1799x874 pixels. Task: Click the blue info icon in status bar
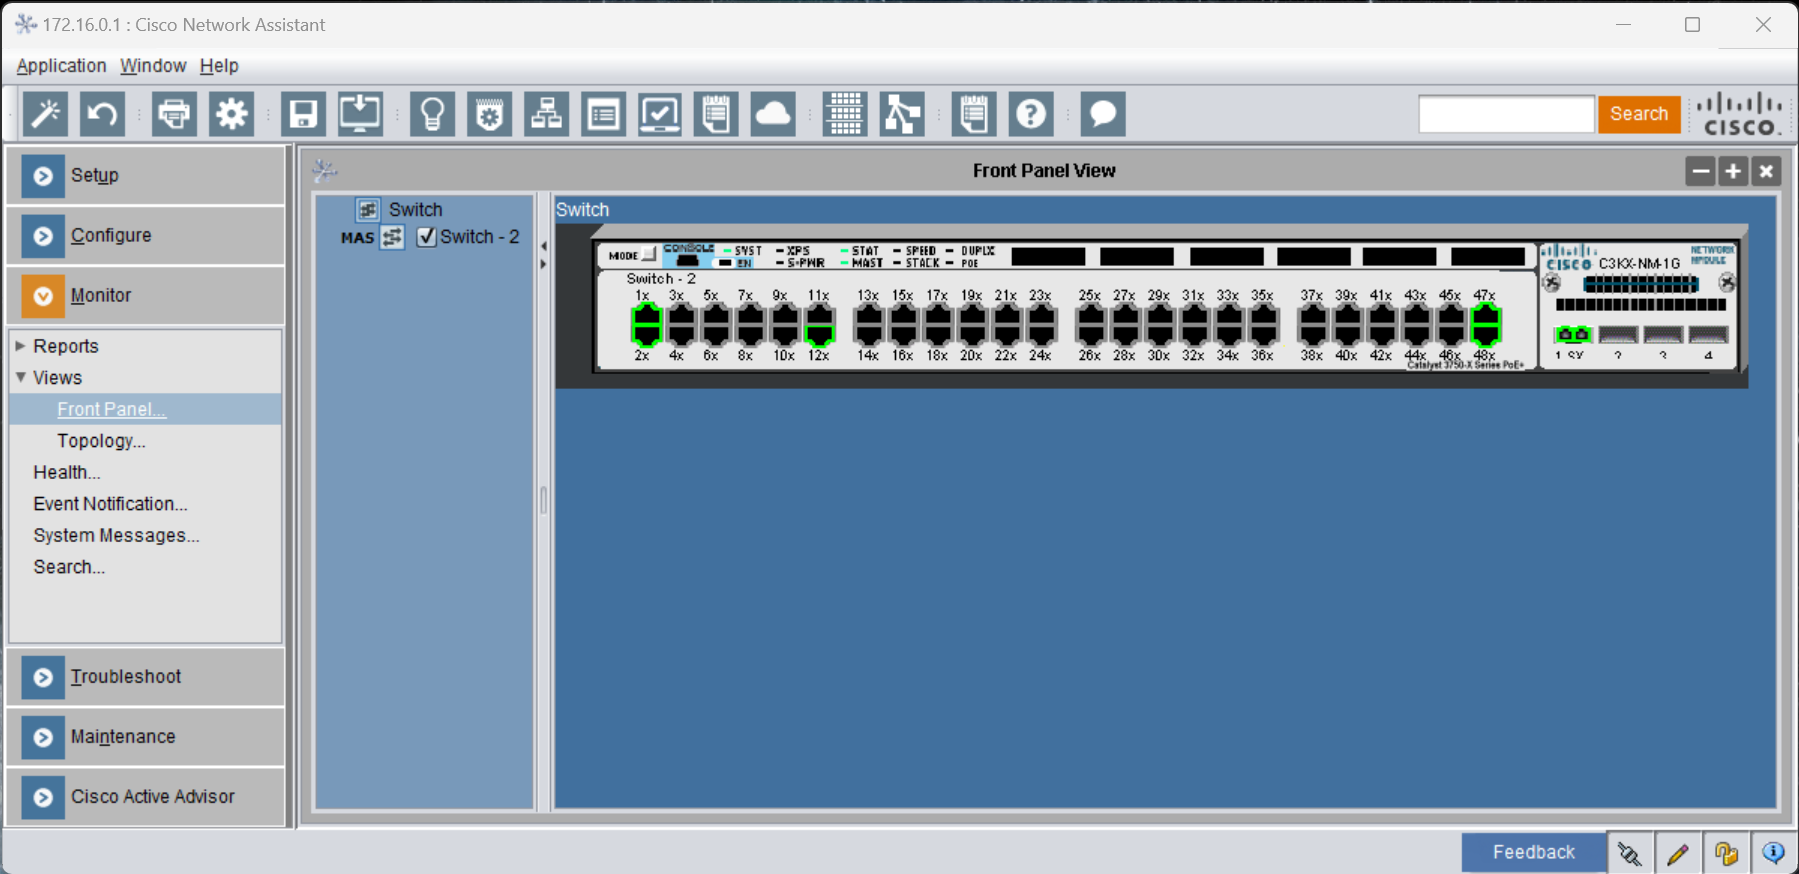(1774, 853)
